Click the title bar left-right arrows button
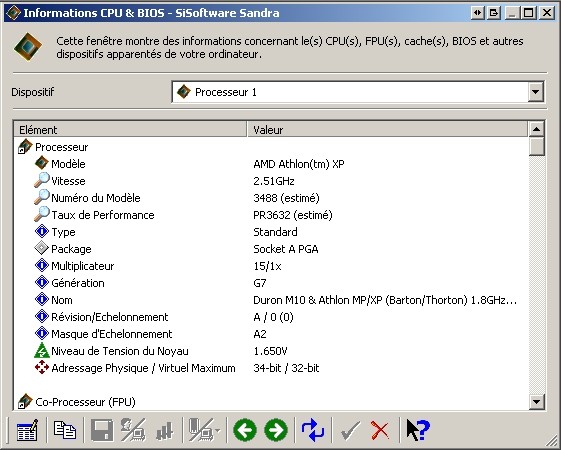561x450 pixels. 478,13
